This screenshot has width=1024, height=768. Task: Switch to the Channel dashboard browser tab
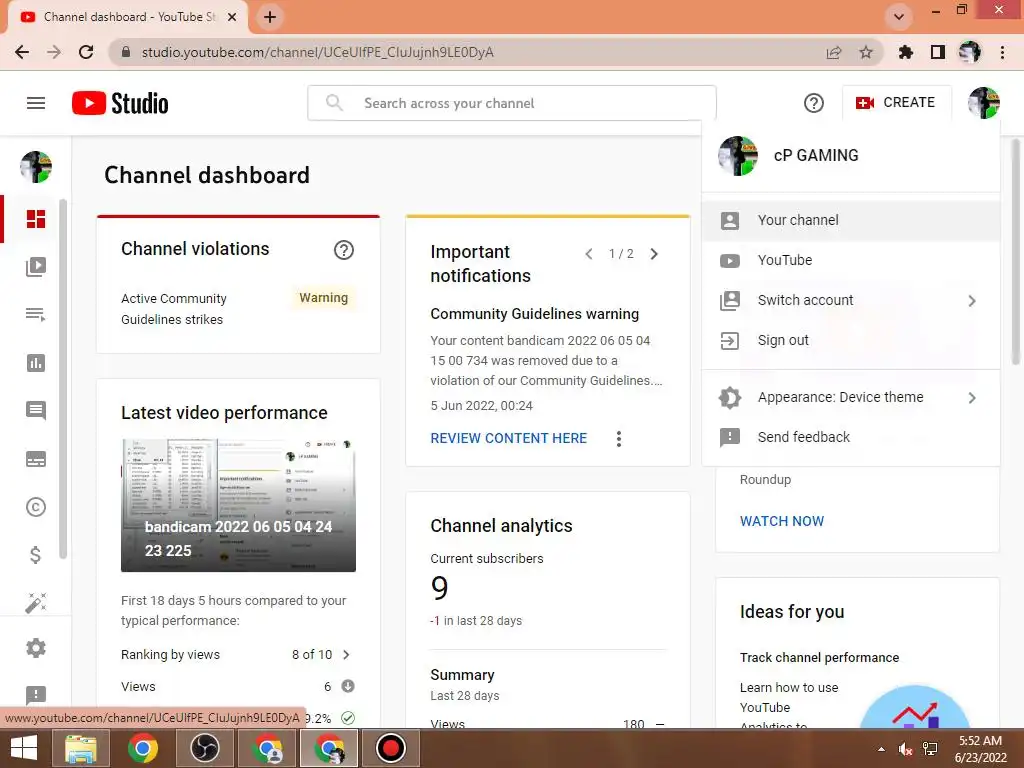[127, 17]
